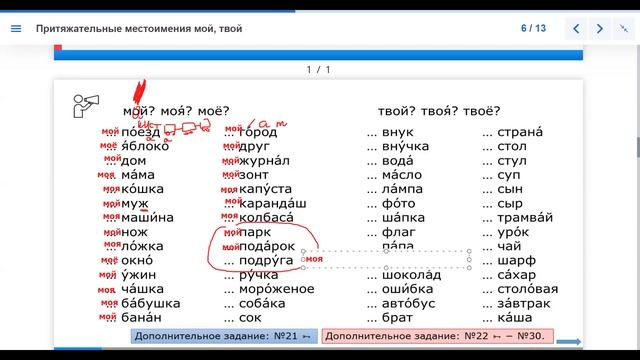The width and height of the screenshot is (640, 360).
Task: Click the word флаг
Action: pos(398,232)
